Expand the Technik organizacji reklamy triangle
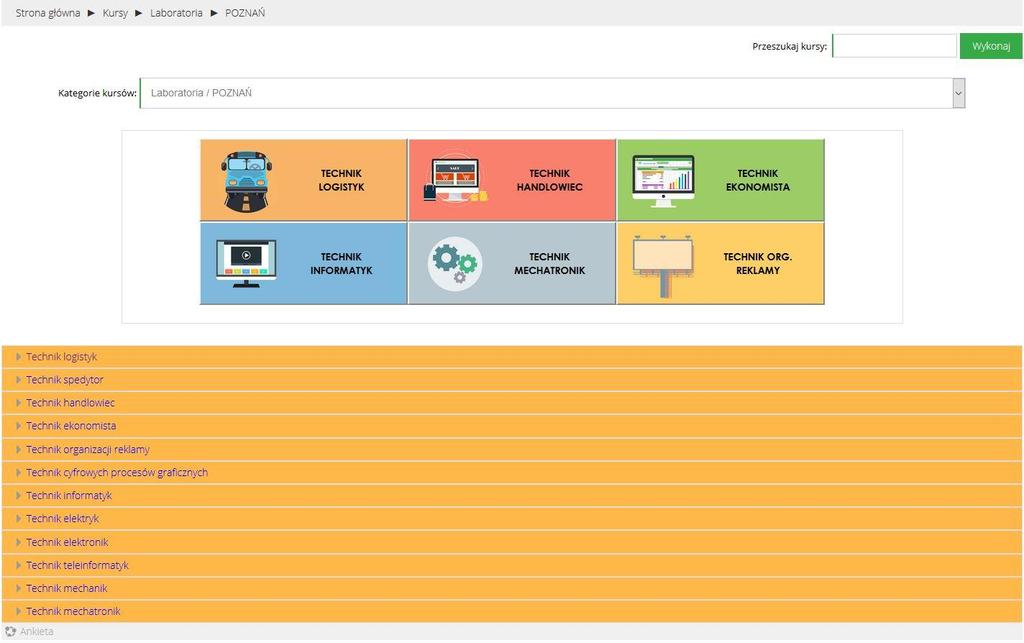 coord(18,450)
